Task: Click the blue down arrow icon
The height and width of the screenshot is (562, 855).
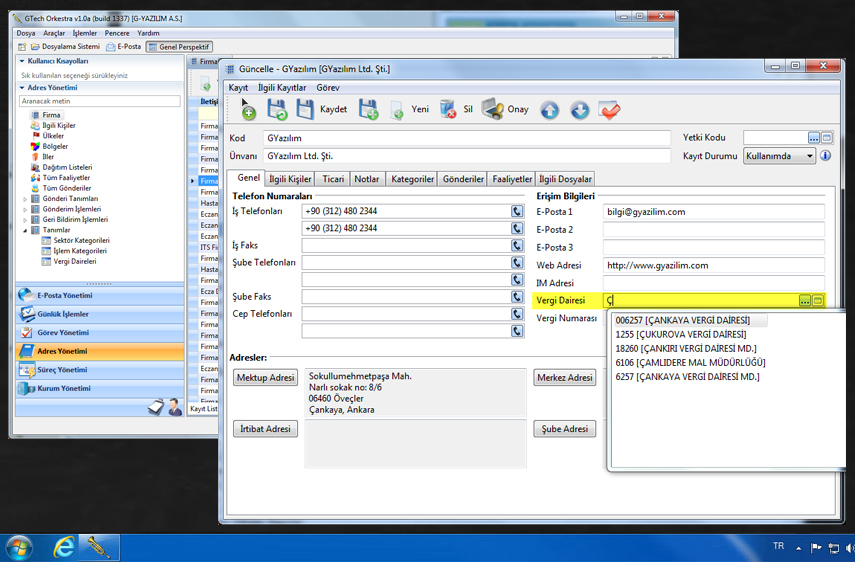Action: point(580,110)
